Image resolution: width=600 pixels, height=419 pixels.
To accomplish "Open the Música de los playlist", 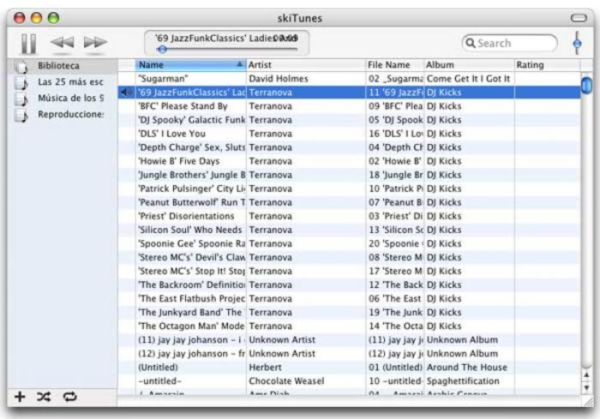I will coord(70,98).
